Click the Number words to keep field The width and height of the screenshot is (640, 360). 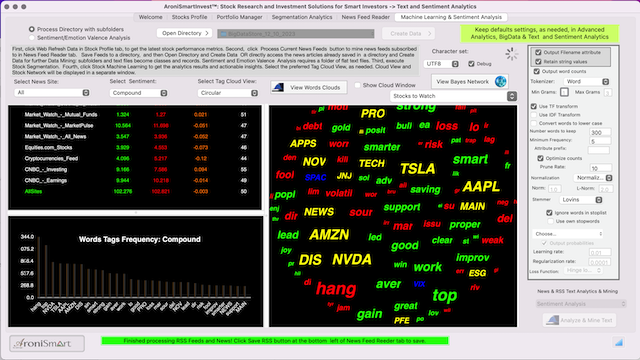click(x=600, y=132)
